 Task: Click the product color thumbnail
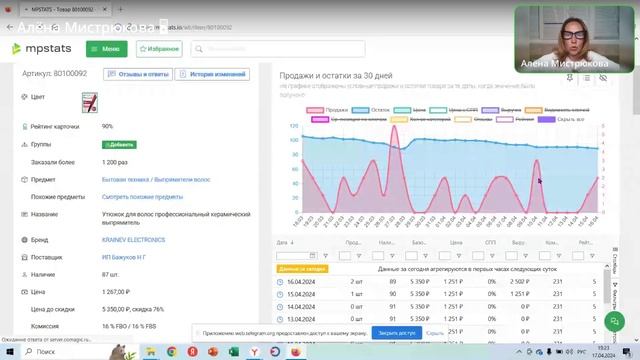click(89, 102)
